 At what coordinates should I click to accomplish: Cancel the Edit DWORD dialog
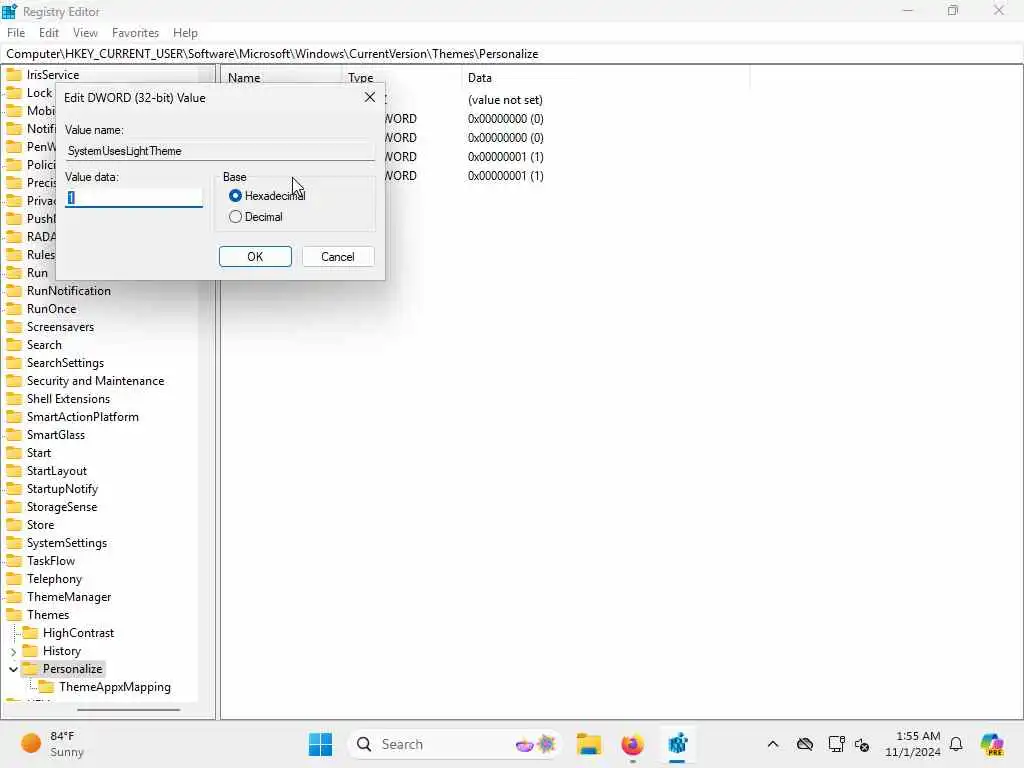click(338, 257)
